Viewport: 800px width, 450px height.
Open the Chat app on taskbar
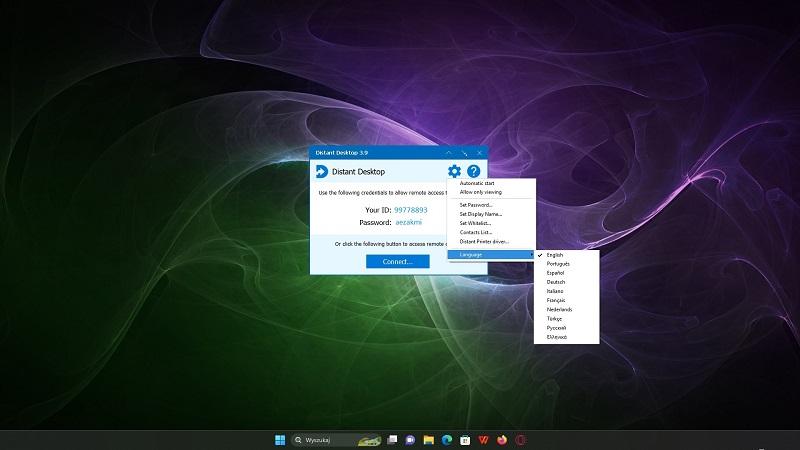point(410,440)
